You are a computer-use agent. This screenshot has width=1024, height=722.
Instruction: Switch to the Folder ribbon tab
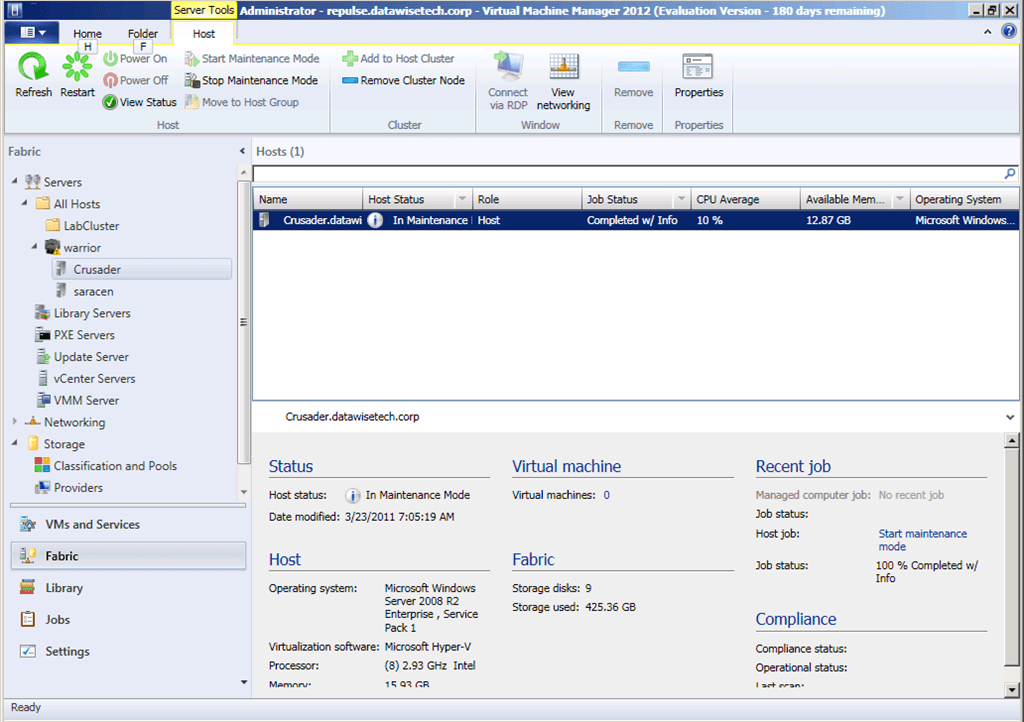tap(142, 33)
